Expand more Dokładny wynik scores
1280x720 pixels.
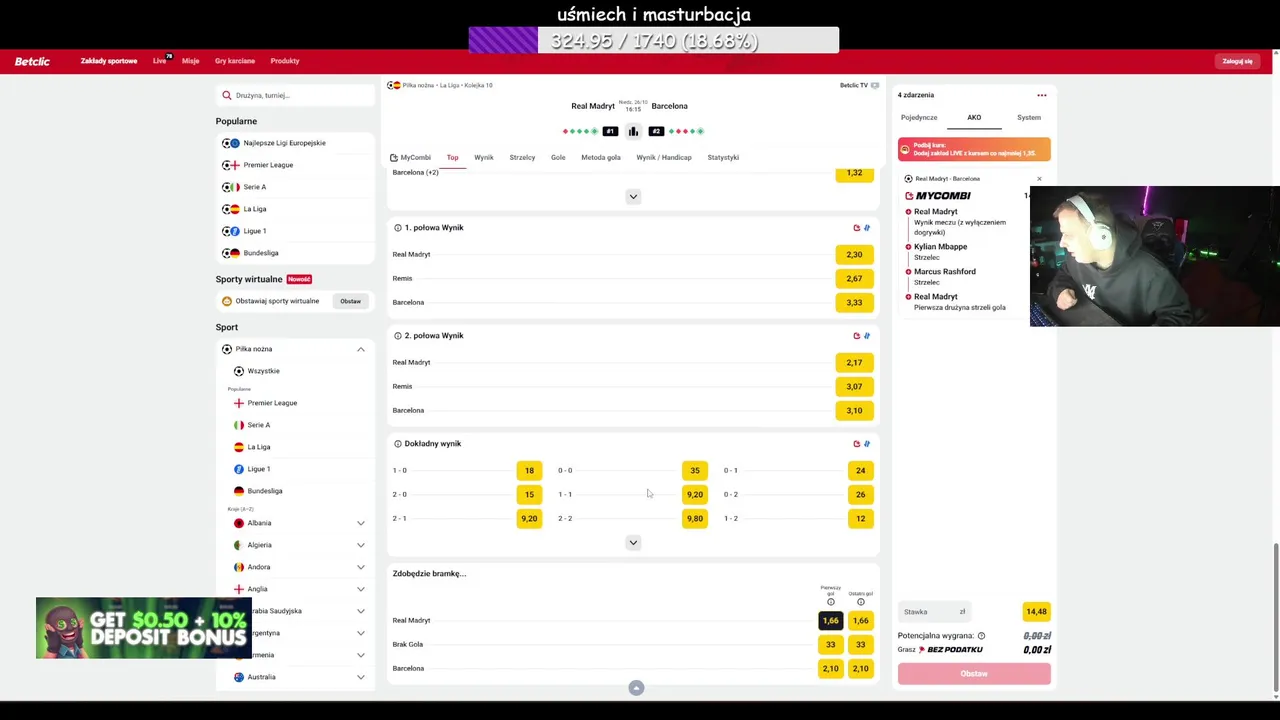click(x=633, y=543)
